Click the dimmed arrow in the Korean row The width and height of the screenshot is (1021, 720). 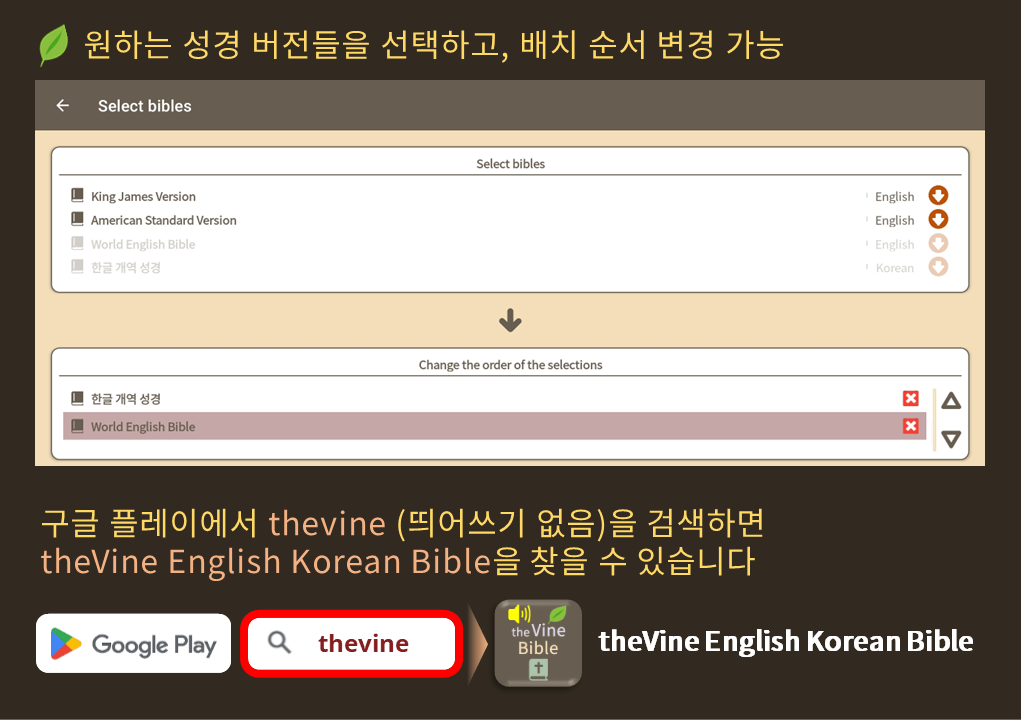coord(938,267)
